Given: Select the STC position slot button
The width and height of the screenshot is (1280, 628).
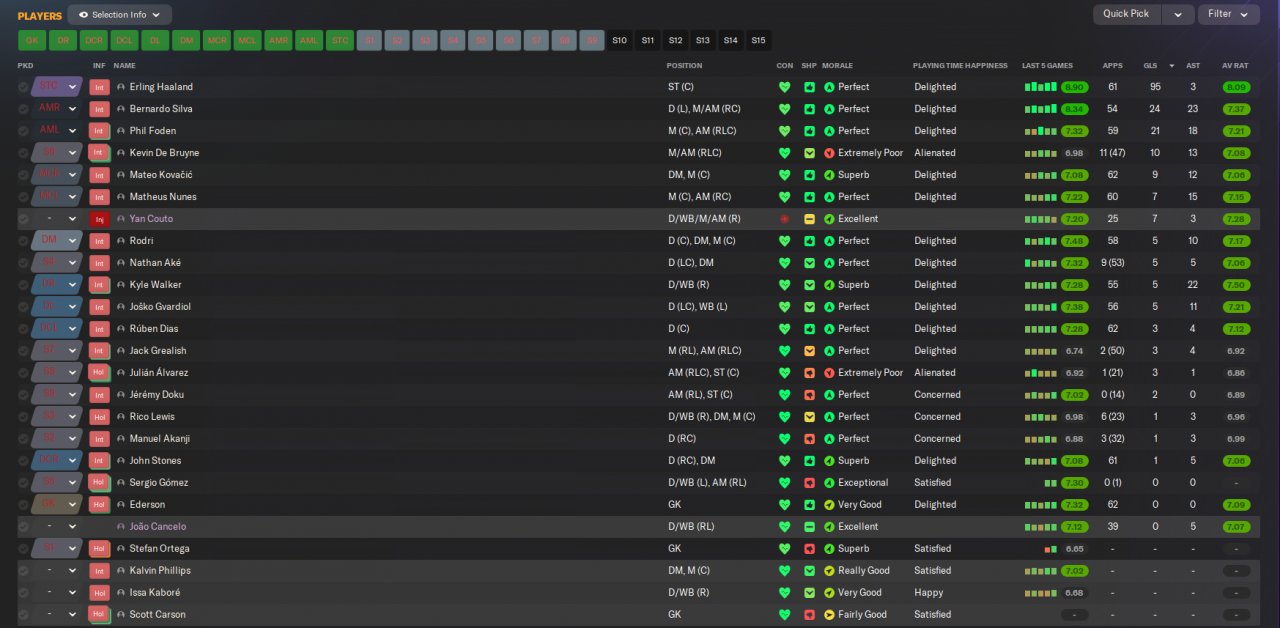Looking at the screenshot, I should tap(340, 41).
